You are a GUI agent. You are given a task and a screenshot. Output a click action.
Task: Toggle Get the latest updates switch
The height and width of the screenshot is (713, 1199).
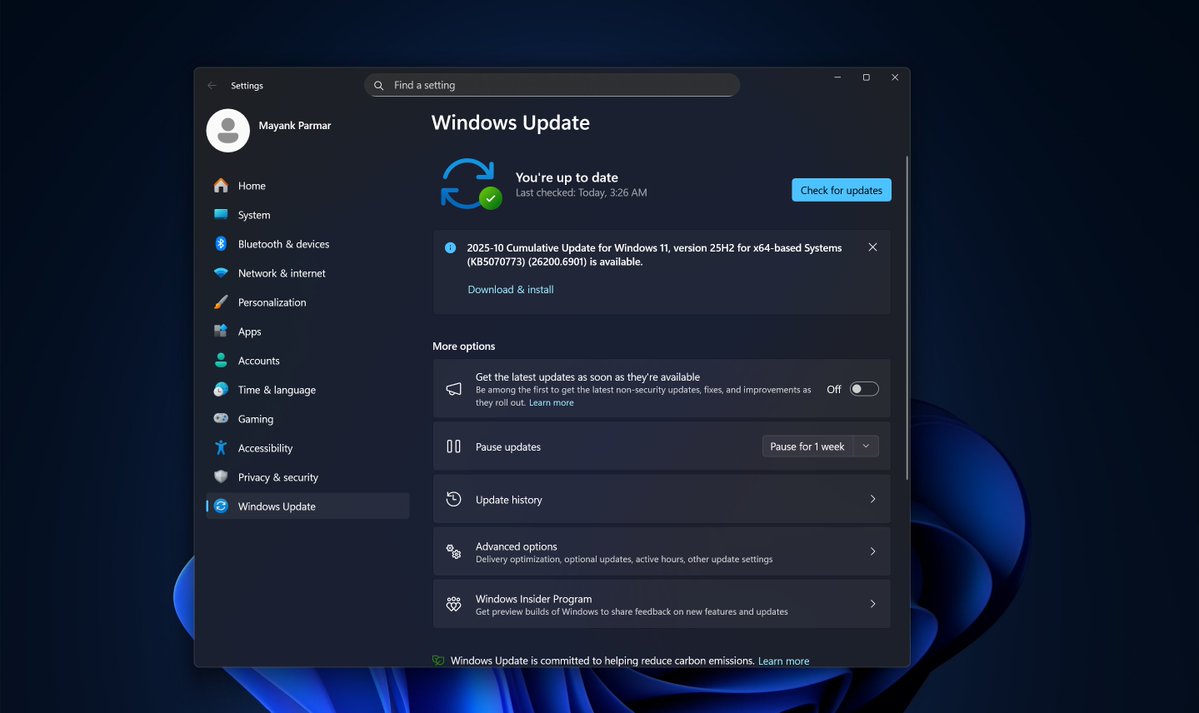pyautogui.click(x=864, y=389)
